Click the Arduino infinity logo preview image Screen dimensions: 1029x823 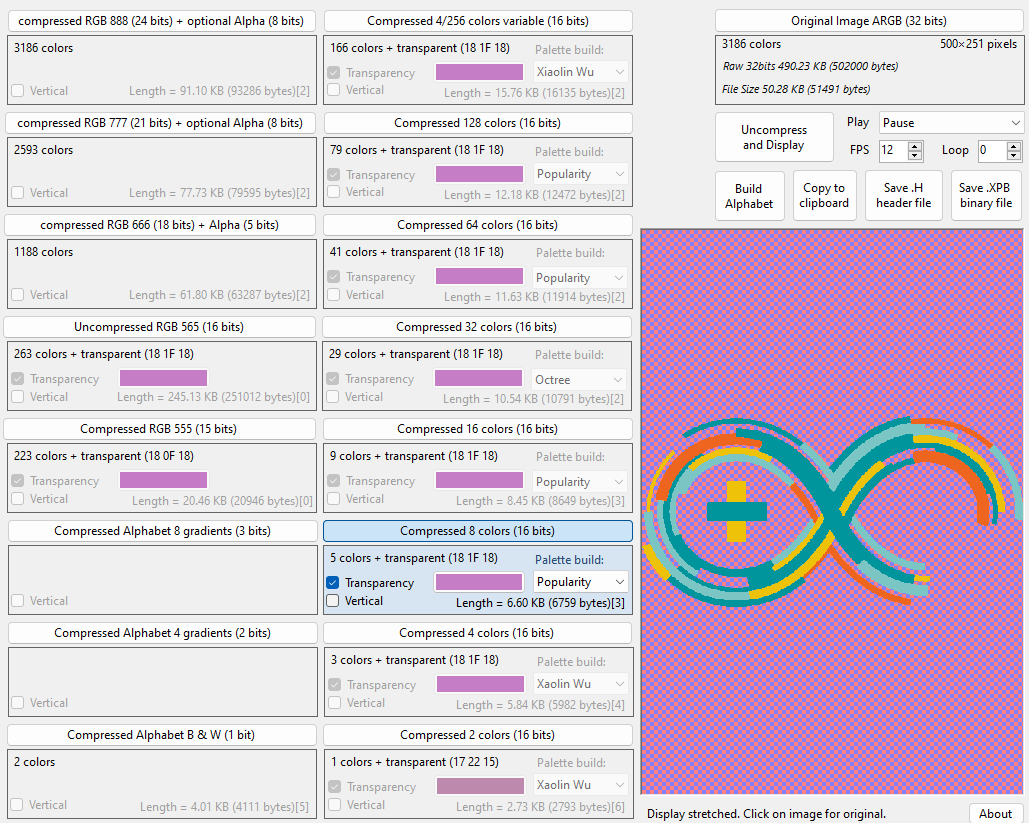[831, 511]
